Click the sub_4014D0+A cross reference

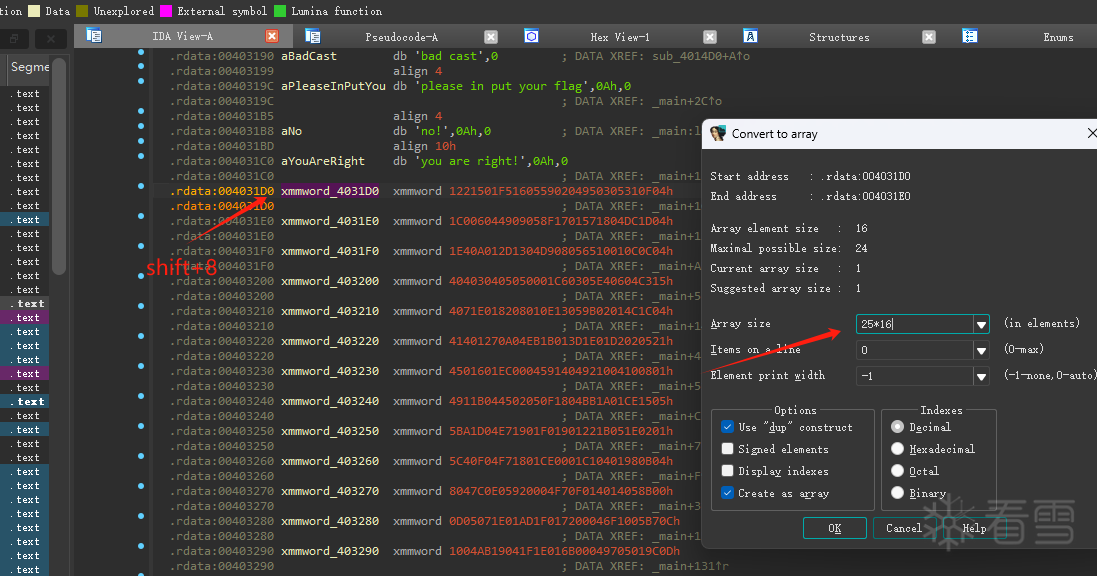click(701, 56)
